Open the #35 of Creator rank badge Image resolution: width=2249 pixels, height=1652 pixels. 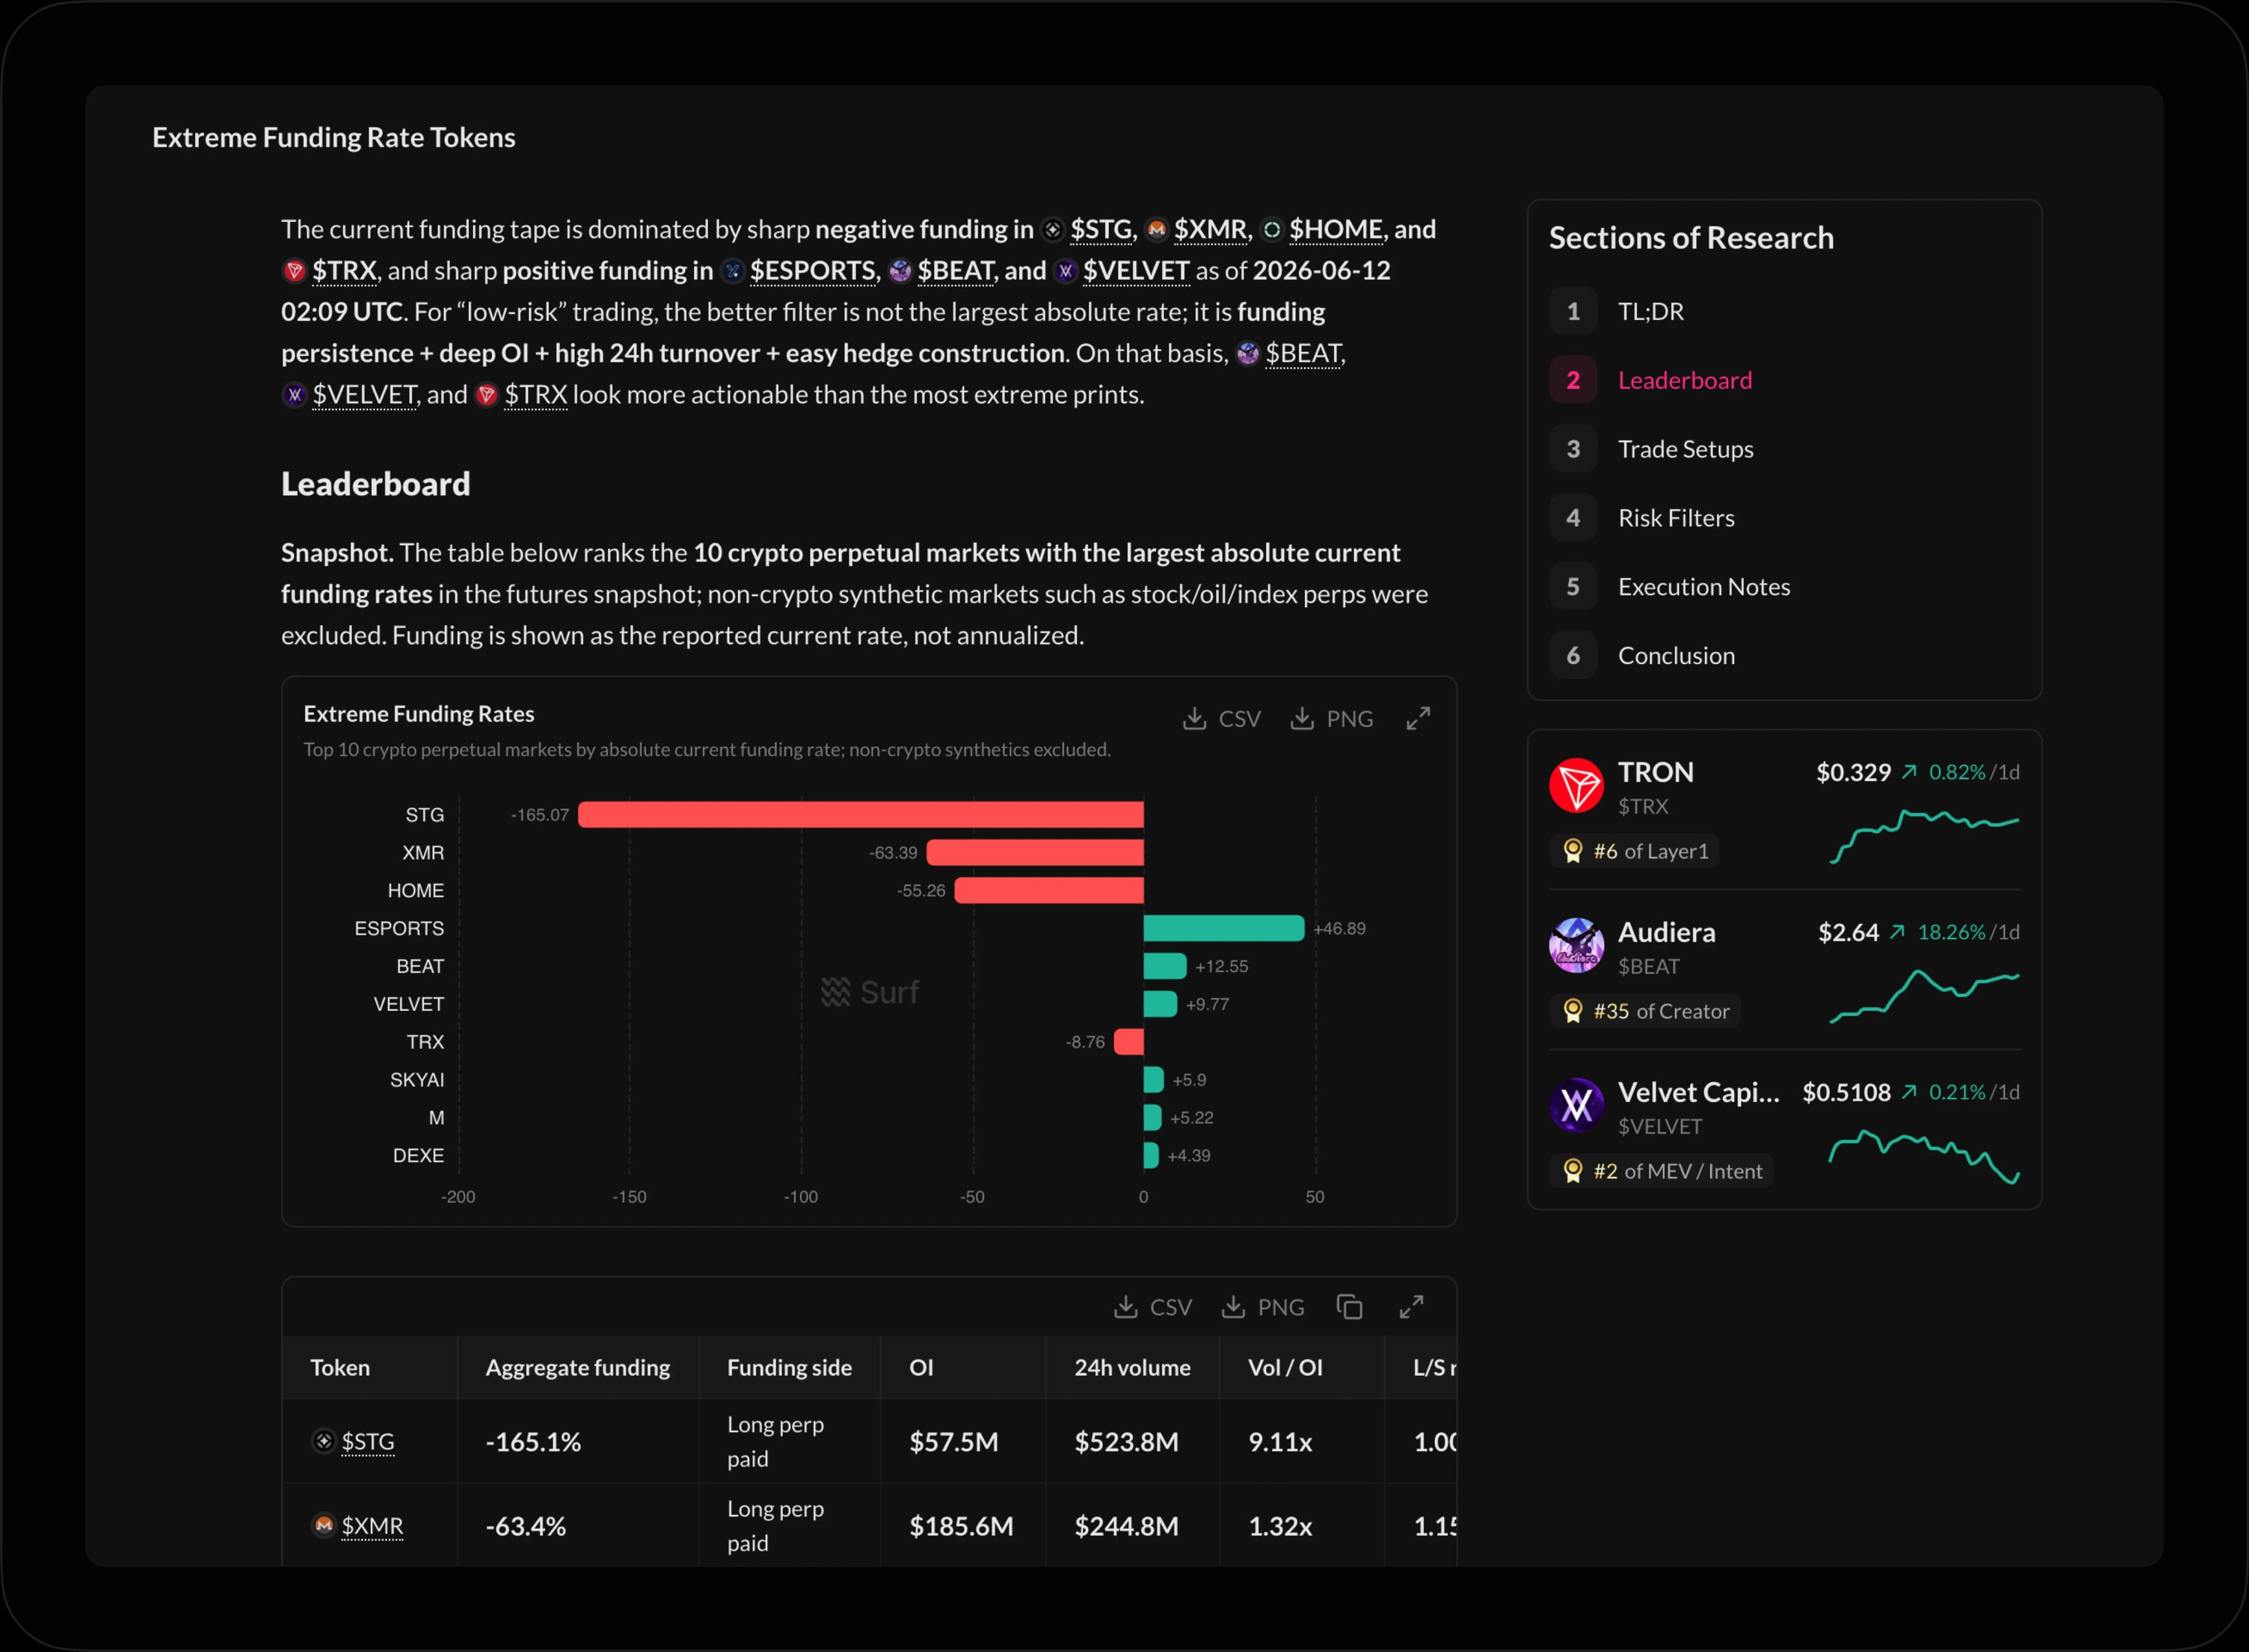click(x=1645, y=1011)
